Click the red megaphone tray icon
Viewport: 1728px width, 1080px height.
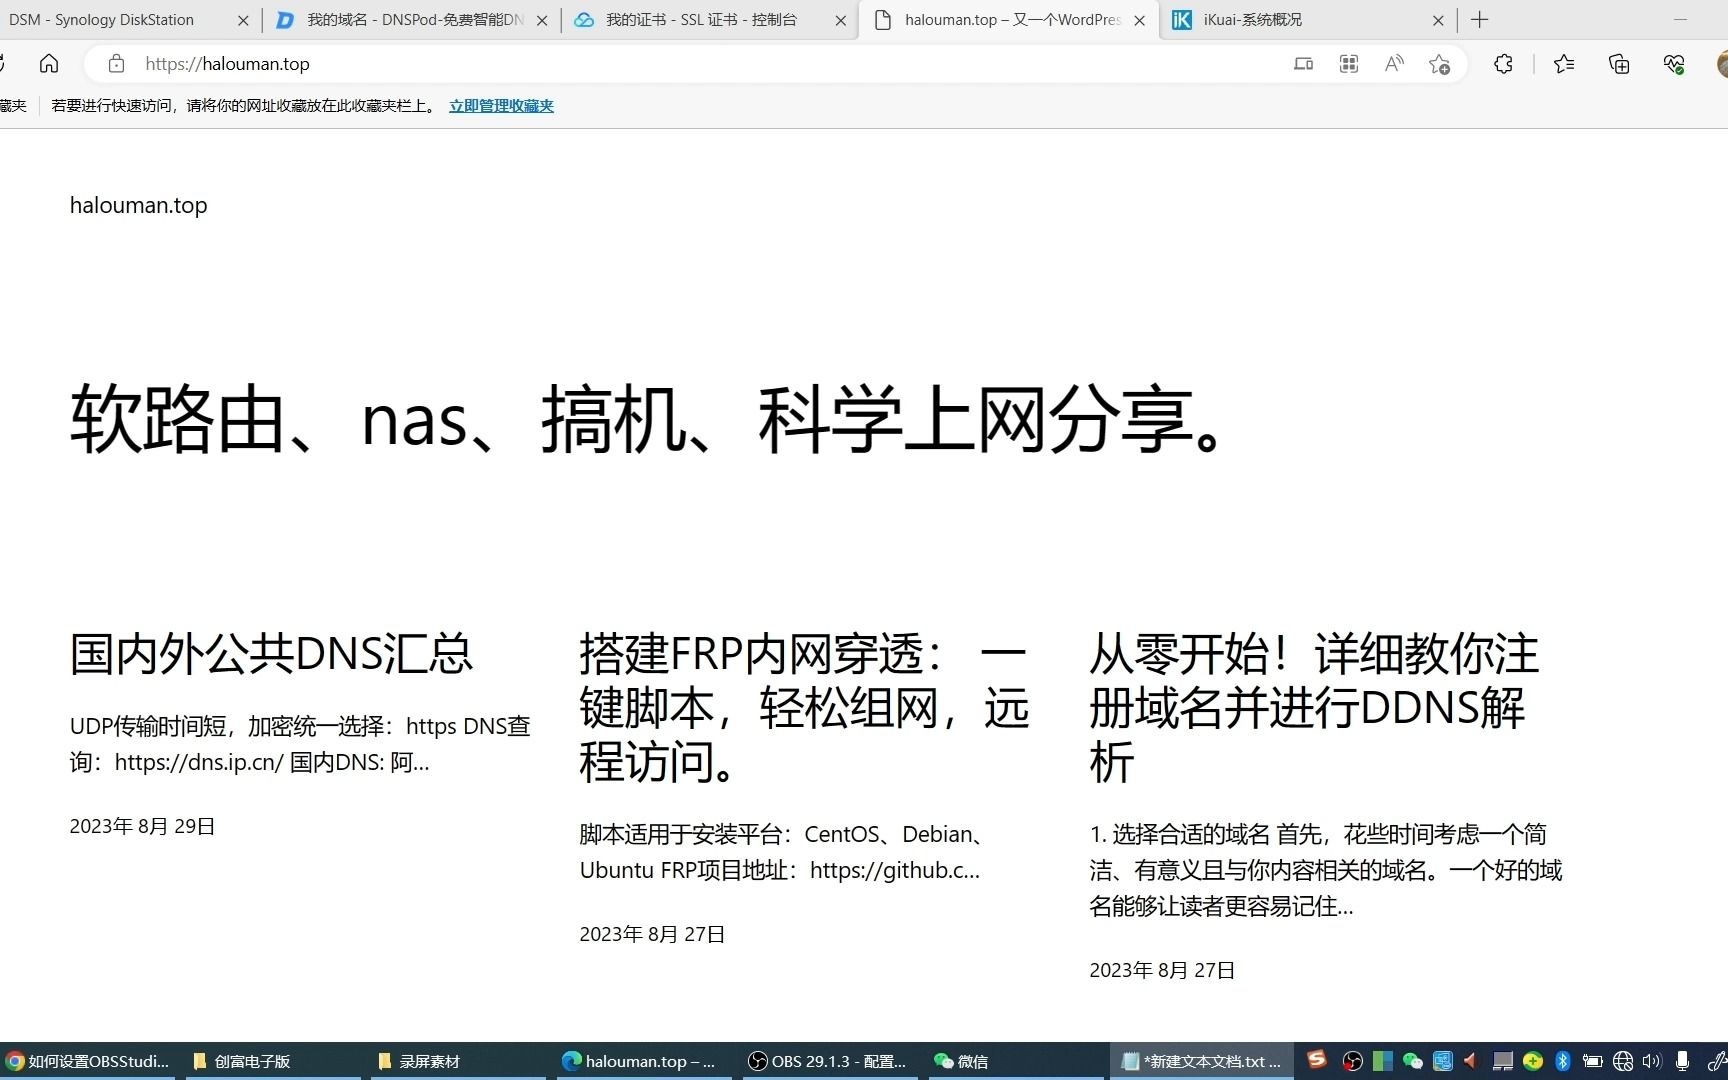coord(1470,1061)
